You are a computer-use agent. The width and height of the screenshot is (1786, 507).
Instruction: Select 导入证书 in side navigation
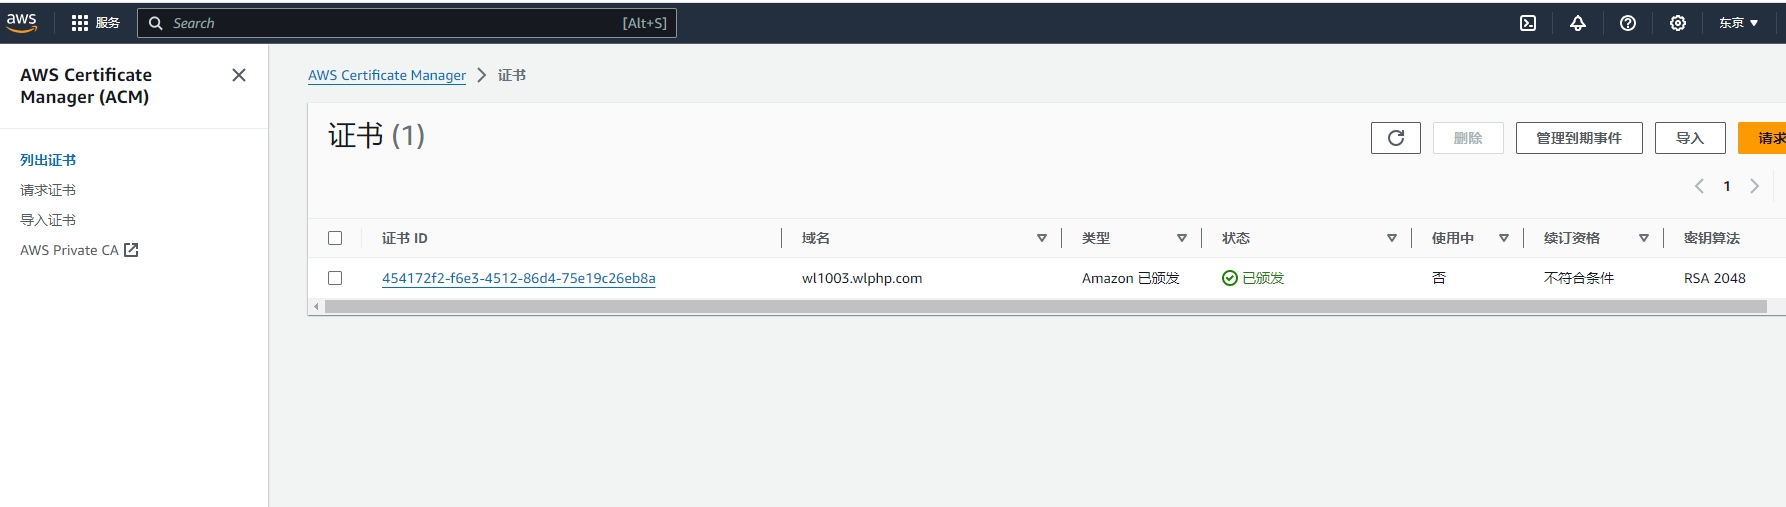click(48, 220)
